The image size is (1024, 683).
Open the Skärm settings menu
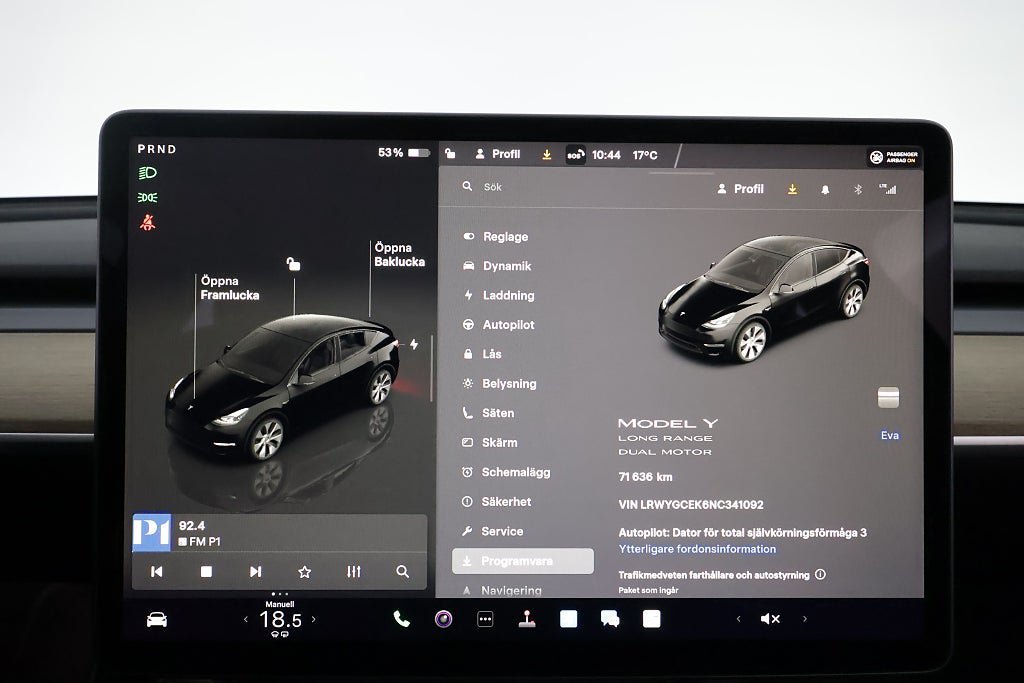490,442
